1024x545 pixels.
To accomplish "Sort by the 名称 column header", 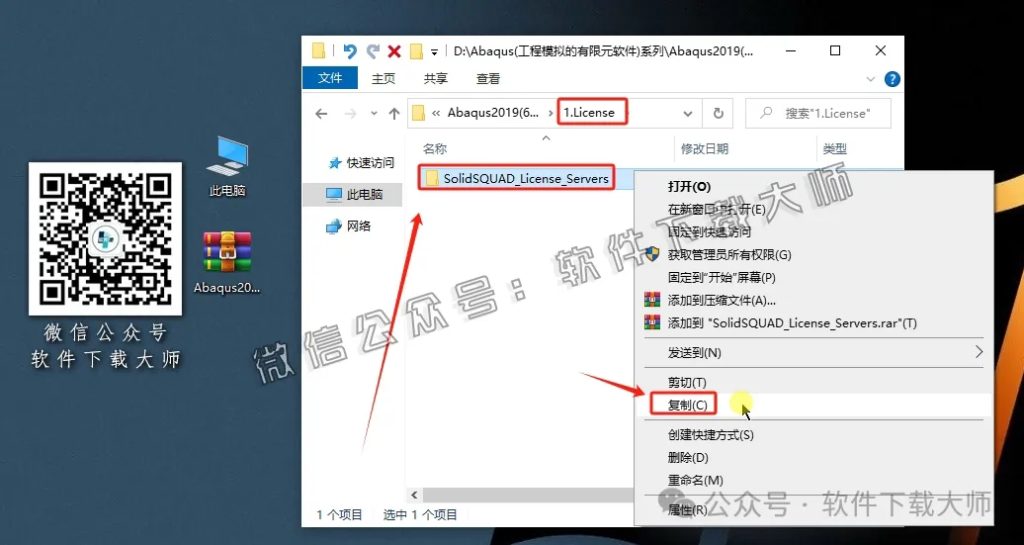I will [434, 149].
